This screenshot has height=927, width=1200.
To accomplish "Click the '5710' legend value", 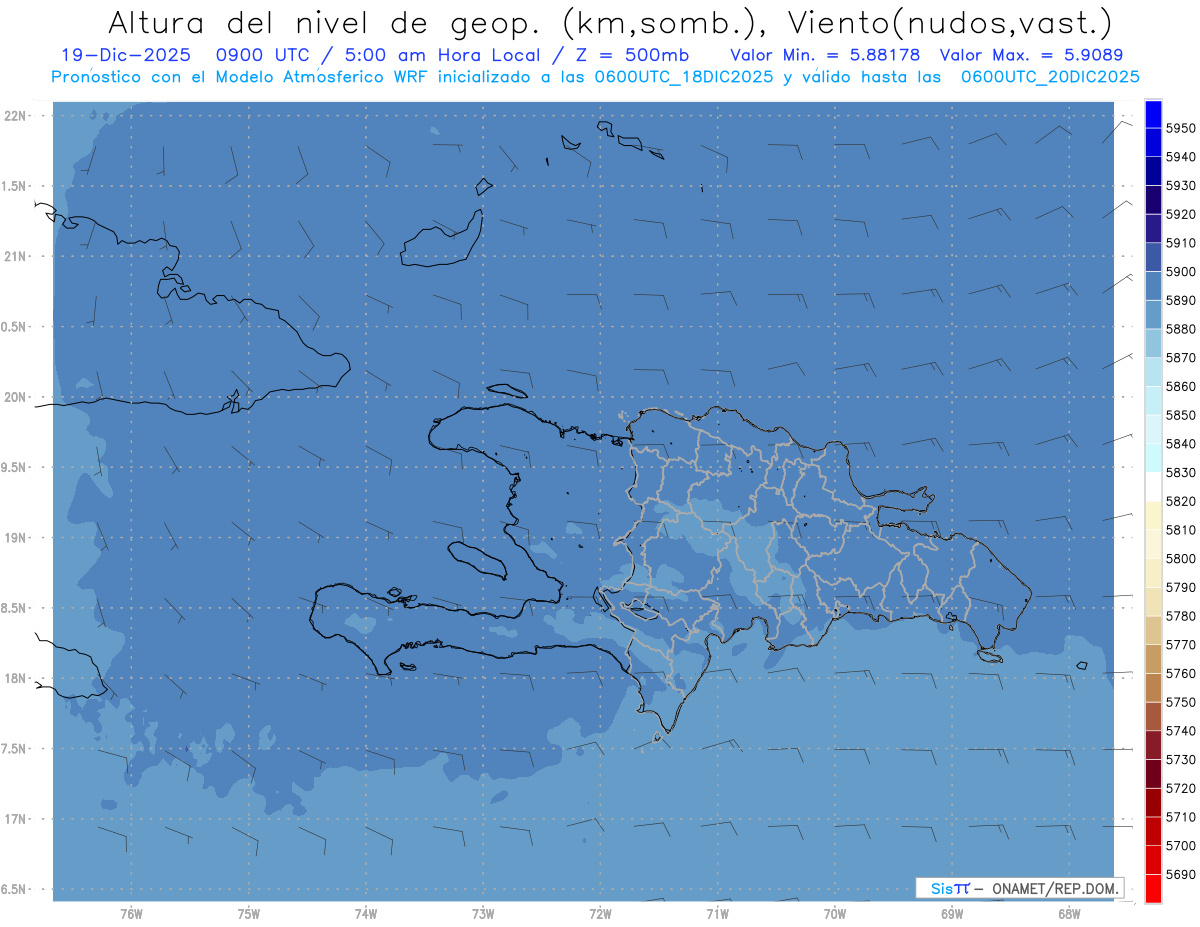I will [1180, 817].
